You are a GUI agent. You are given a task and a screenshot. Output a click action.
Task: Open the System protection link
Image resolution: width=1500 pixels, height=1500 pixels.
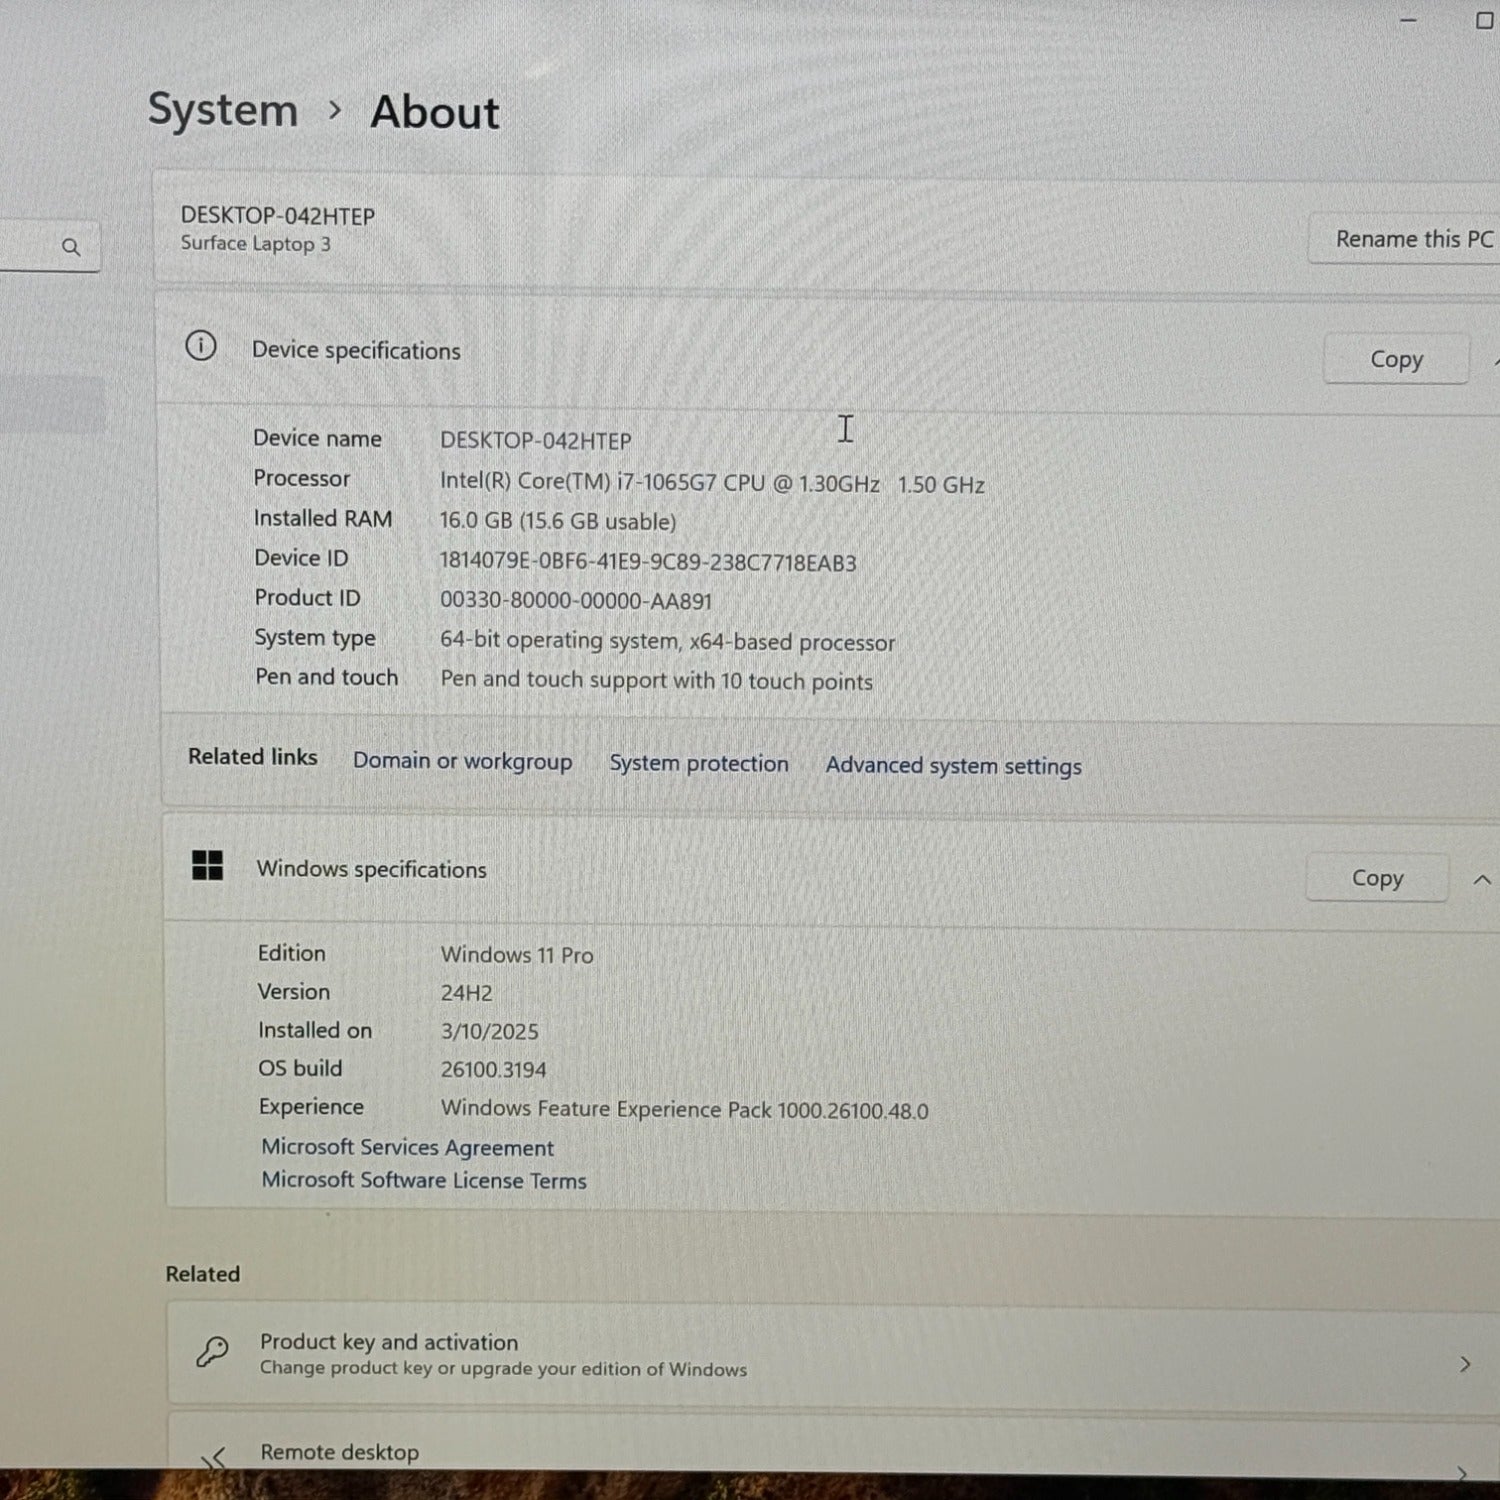click(x=698, y=763)
